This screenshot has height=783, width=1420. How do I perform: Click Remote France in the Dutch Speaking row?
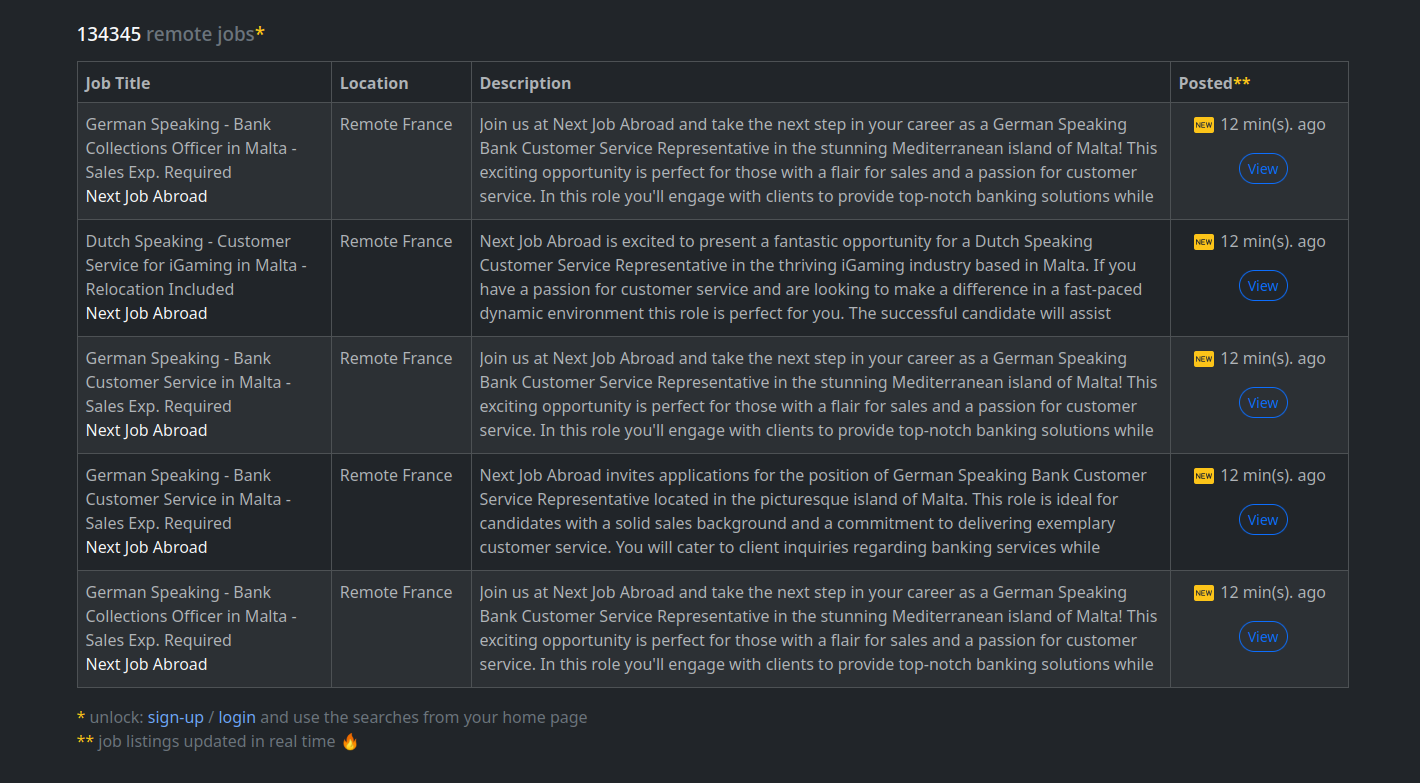[x=396, y=241]
